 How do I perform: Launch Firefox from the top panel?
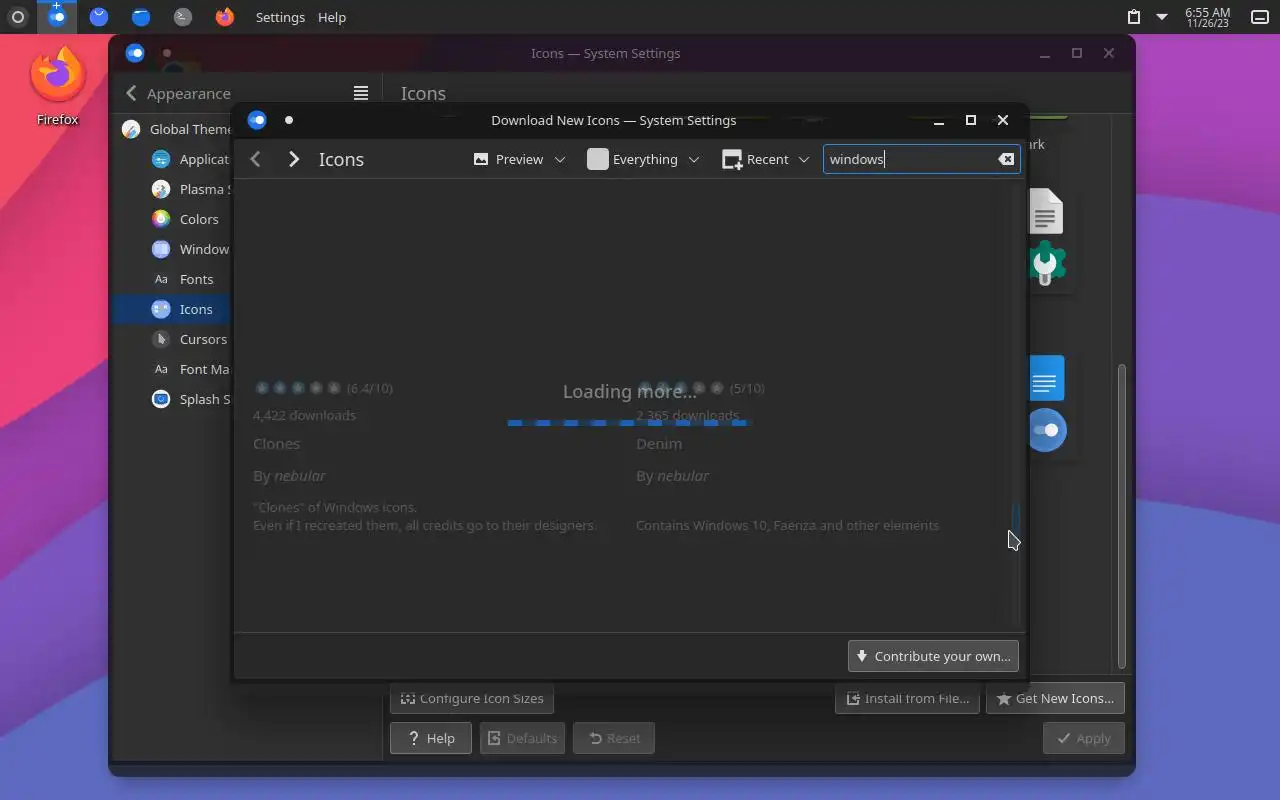(225, 17)
